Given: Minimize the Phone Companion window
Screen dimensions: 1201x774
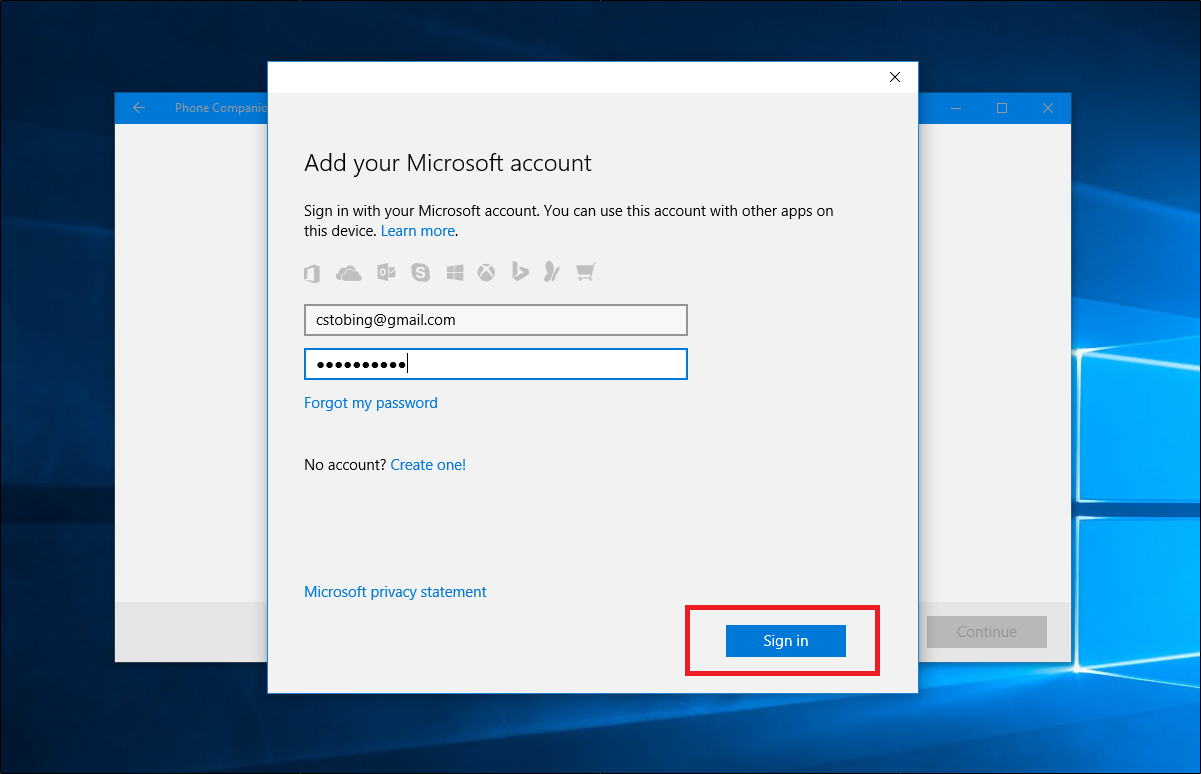Looking at the screenshot, I should [x=956, y=108].
